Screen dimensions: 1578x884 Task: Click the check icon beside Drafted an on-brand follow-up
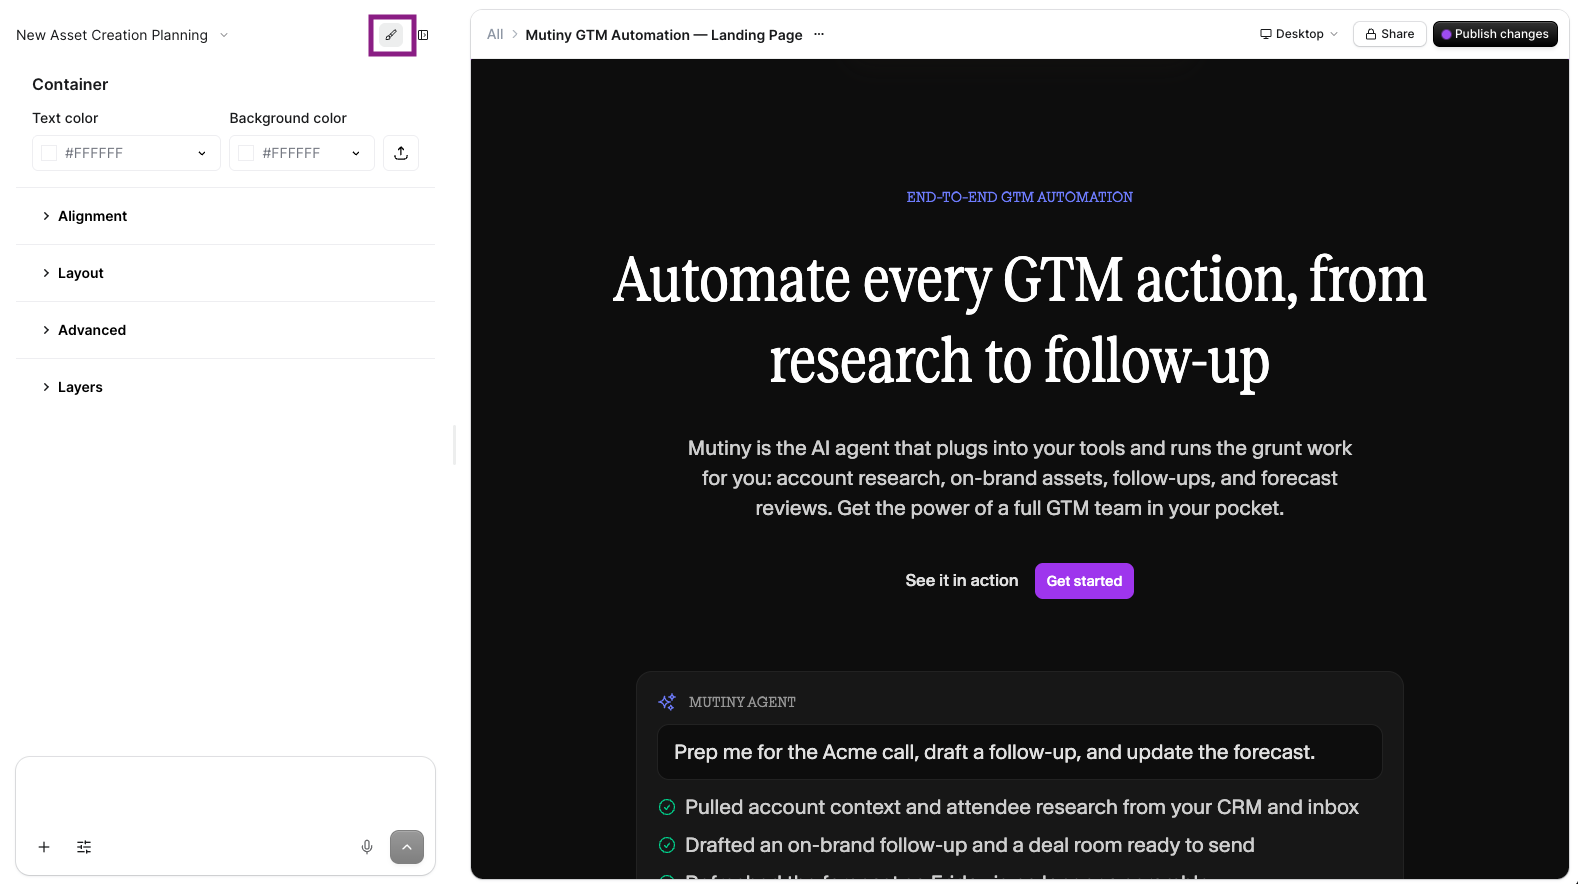(667, 845)
